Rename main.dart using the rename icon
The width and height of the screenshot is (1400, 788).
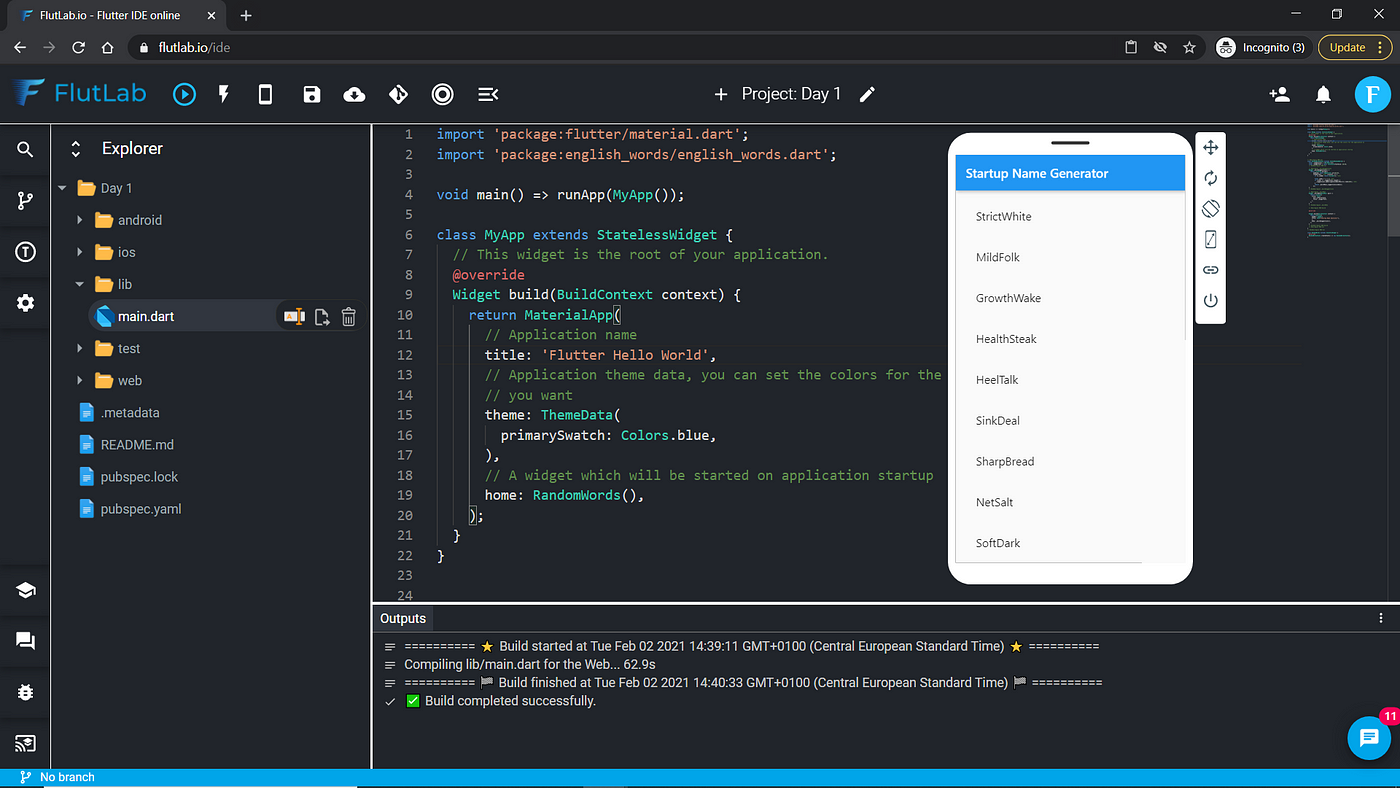point(294,316)
